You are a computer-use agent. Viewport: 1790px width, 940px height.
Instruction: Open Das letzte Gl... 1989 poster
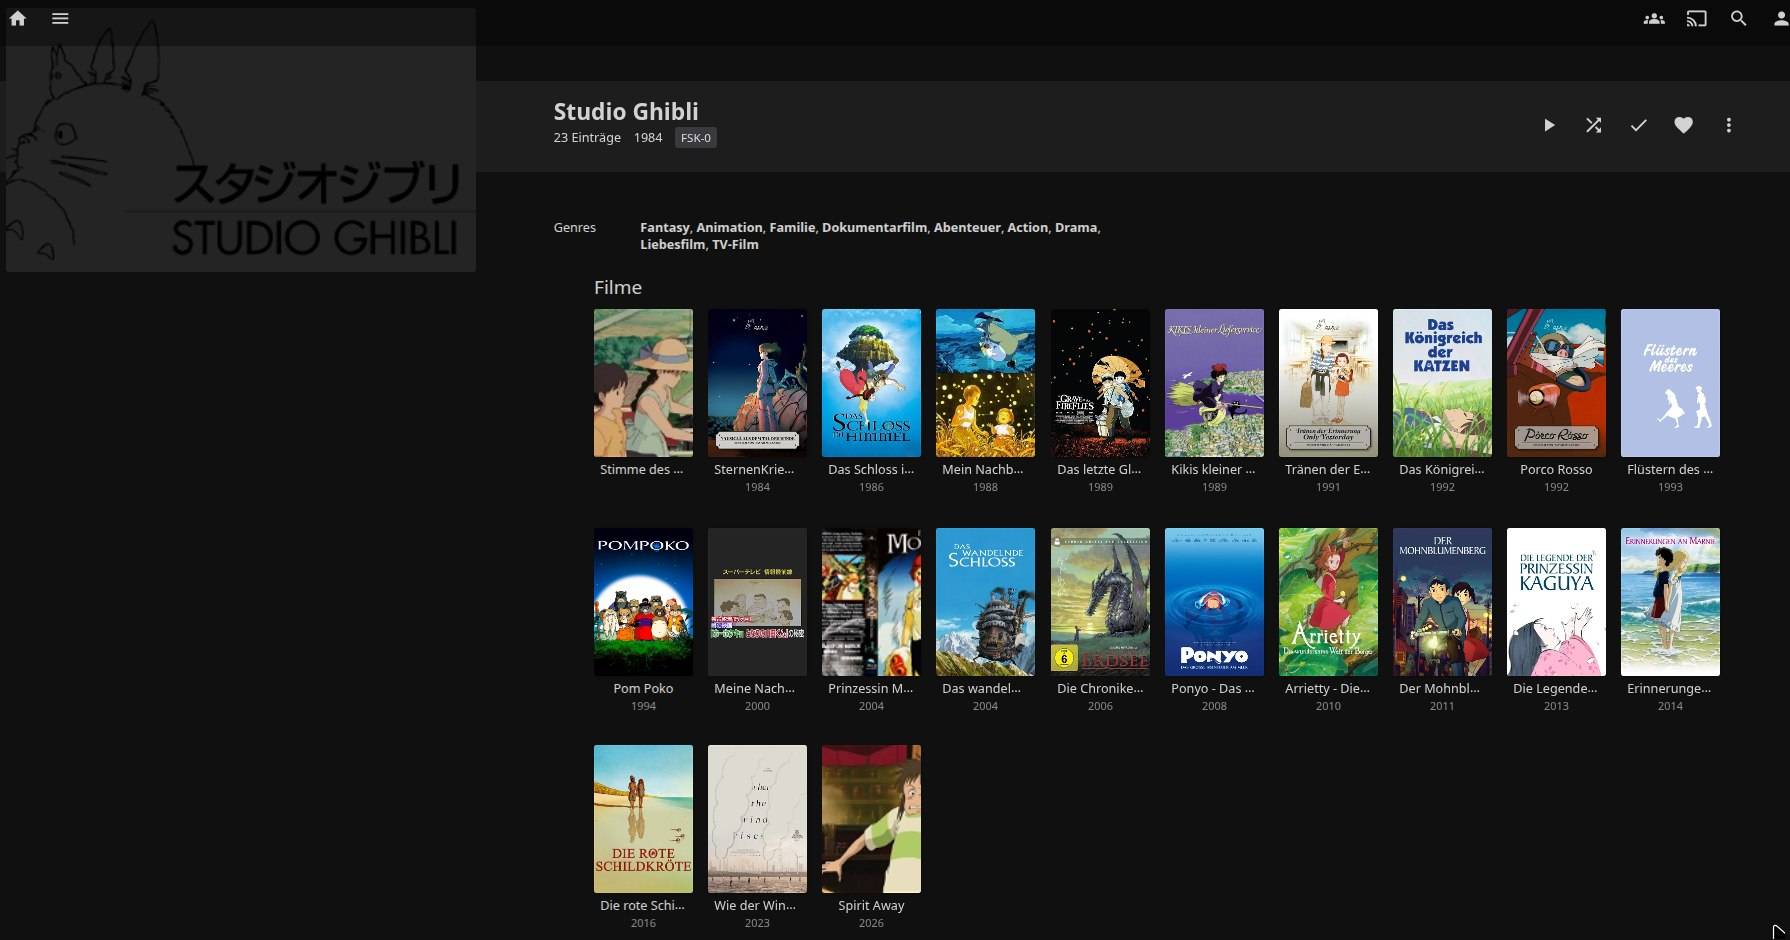tap(1100, 383)
